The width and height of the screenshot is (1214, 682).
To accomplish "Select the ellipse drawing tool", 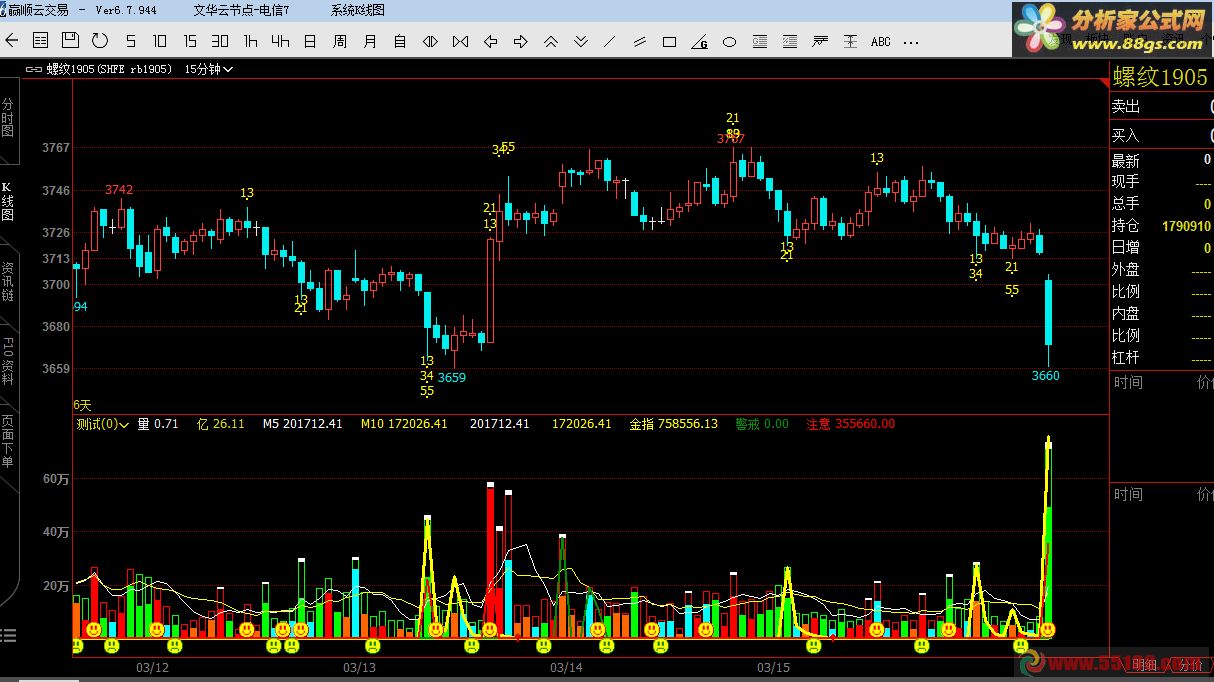I will click(730, 41).
